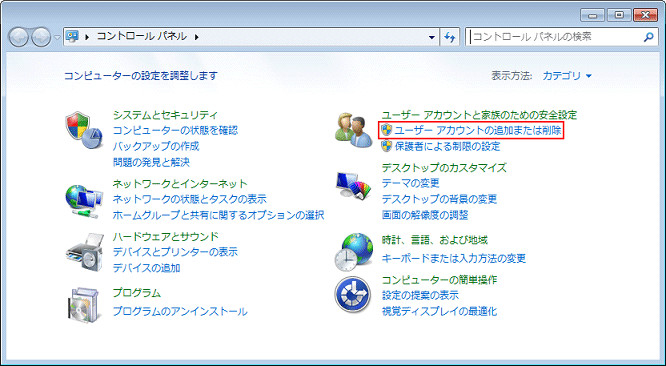Click ユーザー アカウントの追加または削除 link
The width and height of the screenshot is (666, 366).
click(x=478, y=130)
